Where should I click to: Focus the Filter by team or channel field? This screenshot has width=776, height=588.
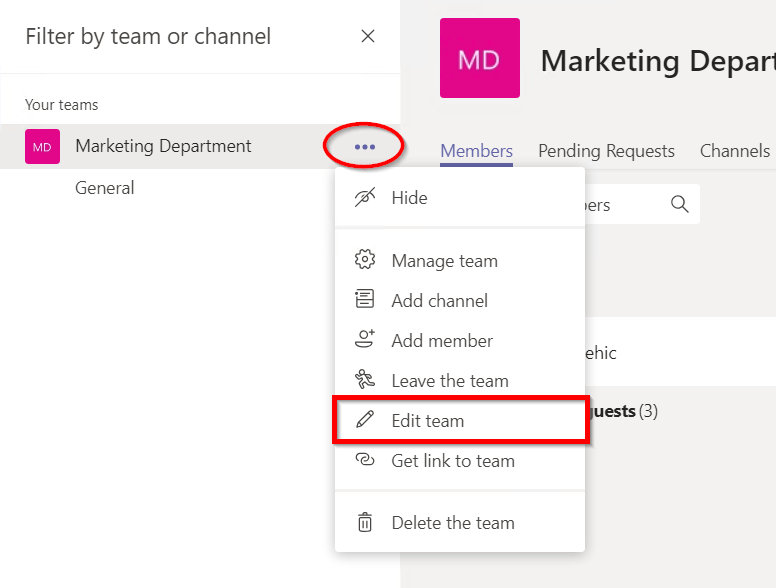[148, 37]
